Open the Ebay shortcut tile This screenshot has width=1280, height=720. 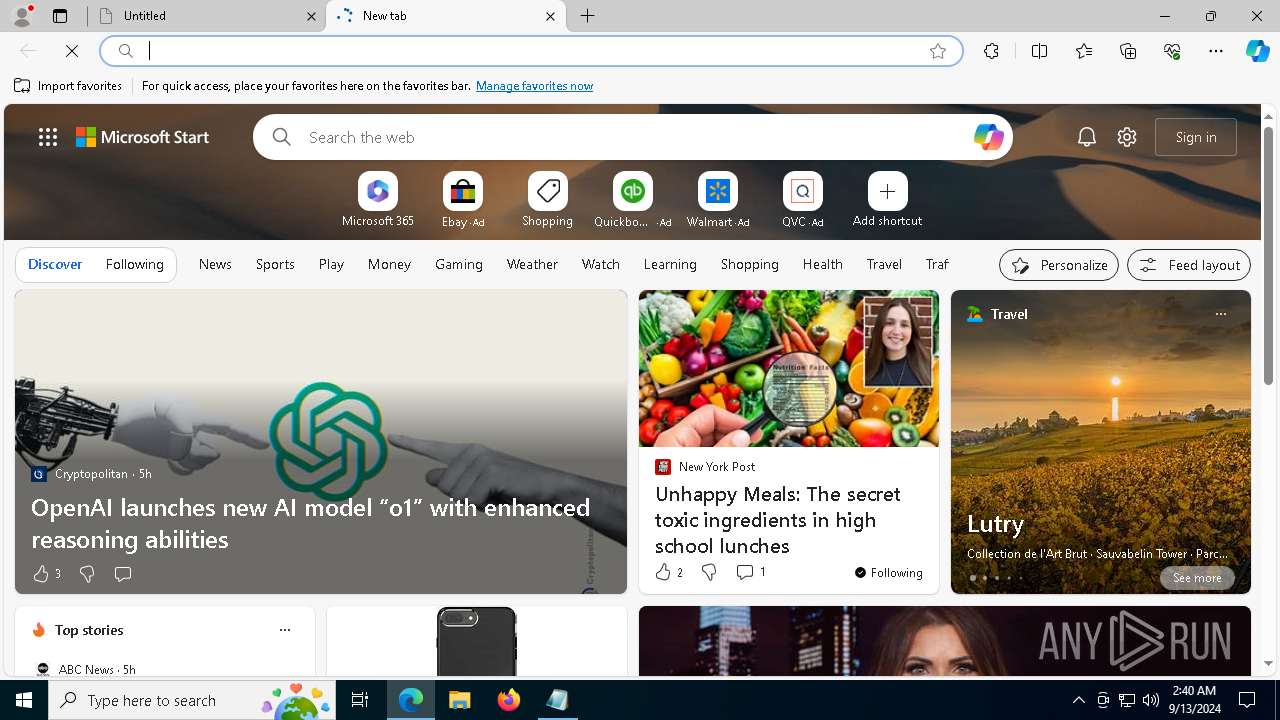[x=462, y=200]
